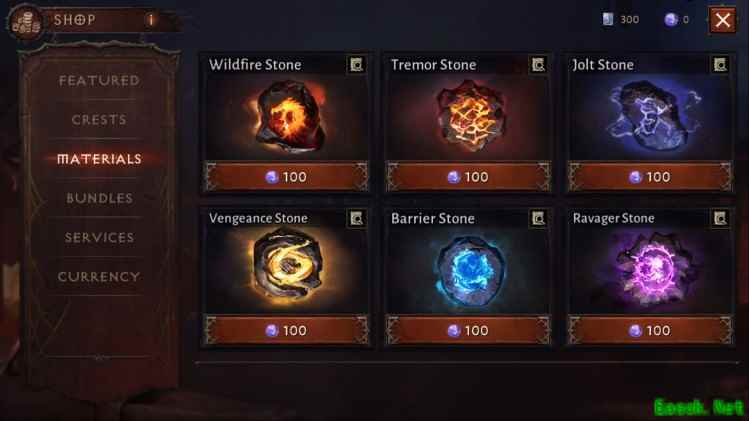This screenshot has width=749, height=421.
Task: Select the Ravager Stone image
Action: coord(652,270)
